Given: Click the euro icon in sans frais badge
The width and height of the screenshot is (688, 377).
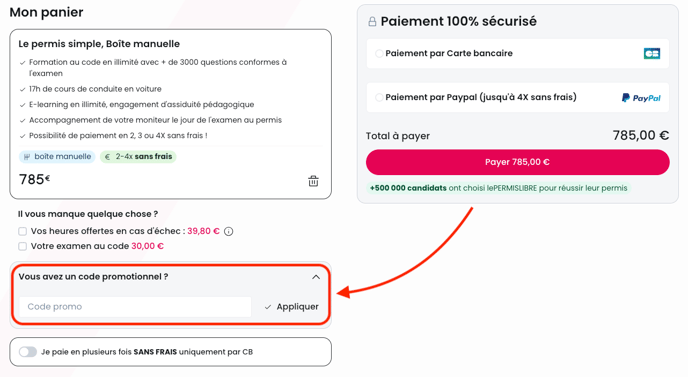Looking at the screenshot, I should [x=107, y=157].
